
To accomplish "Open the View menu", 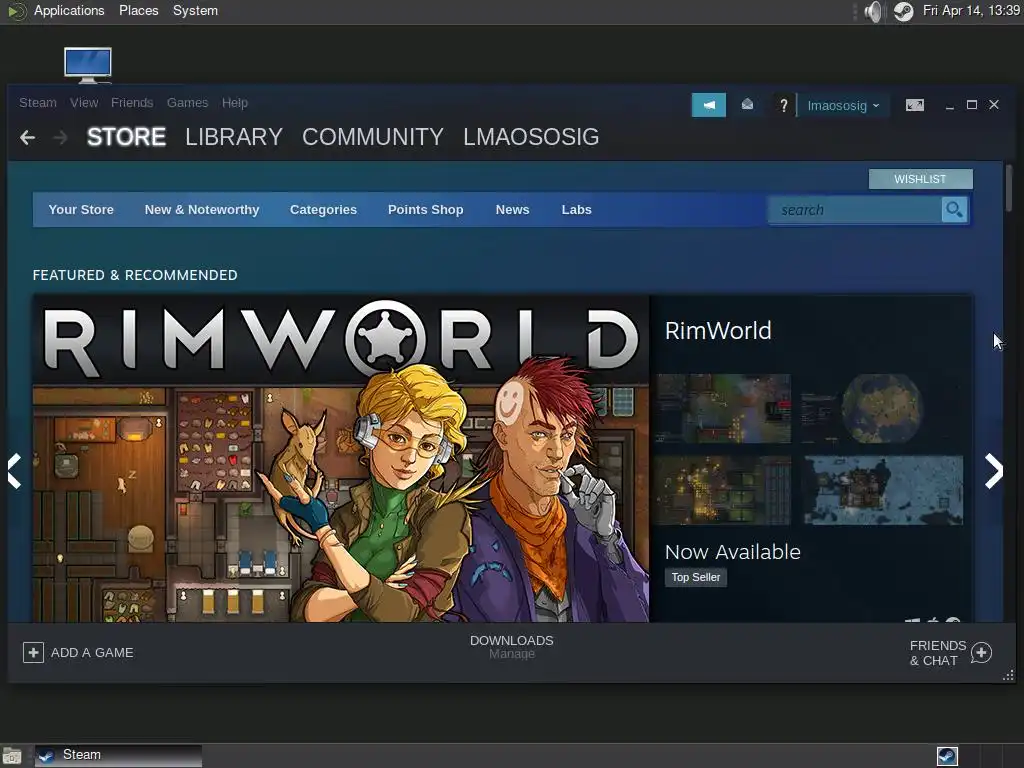I will 84,103.
